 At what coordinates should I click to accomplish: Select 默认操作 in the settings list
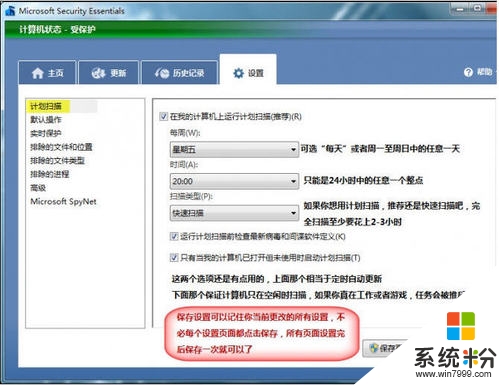(x=46, y=120)
